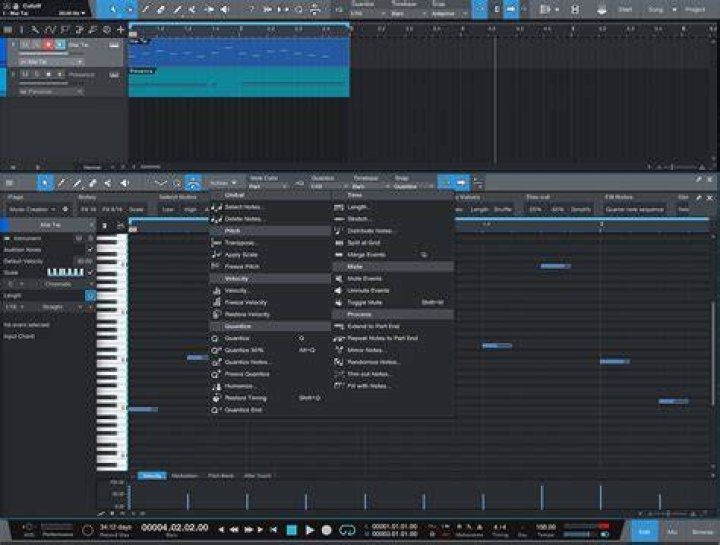
Task: Toggle Mute on the Presence track
Action: 25,74
